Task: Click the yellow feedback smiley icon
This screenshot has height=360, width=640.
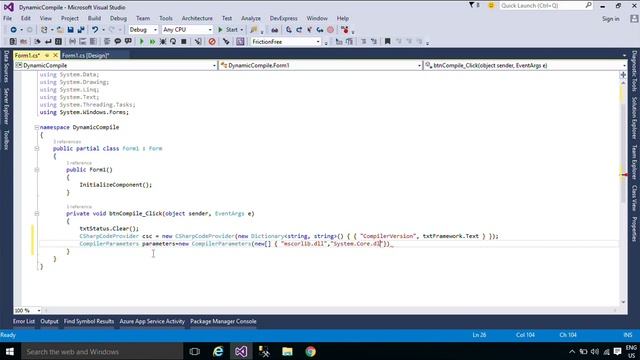Action: click(x=491, y=5)
